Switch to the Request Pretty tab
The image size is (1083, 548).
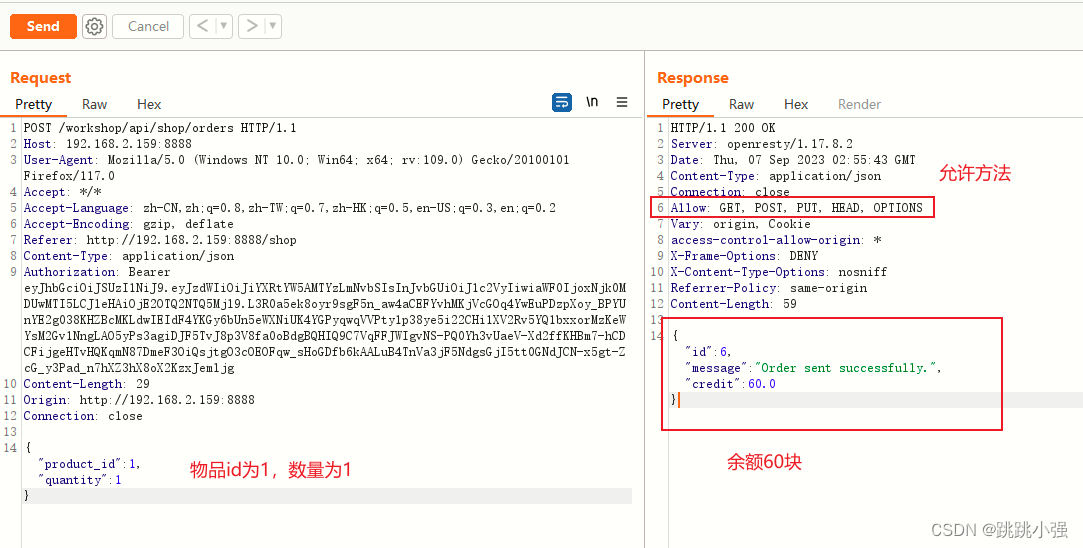pyautogui.click(x=33, y=104)
